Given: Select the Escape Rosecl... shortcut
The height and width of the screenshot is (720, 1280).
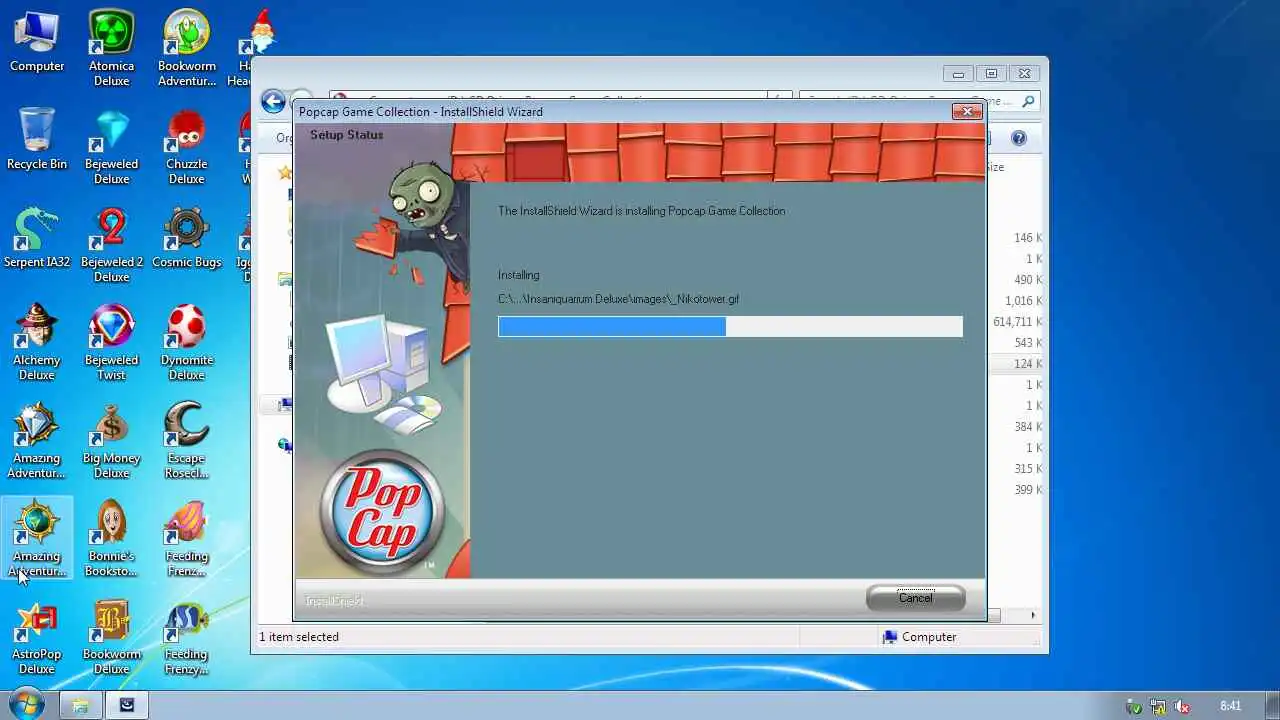Looking at the screenshot, I should pos(187,441).
